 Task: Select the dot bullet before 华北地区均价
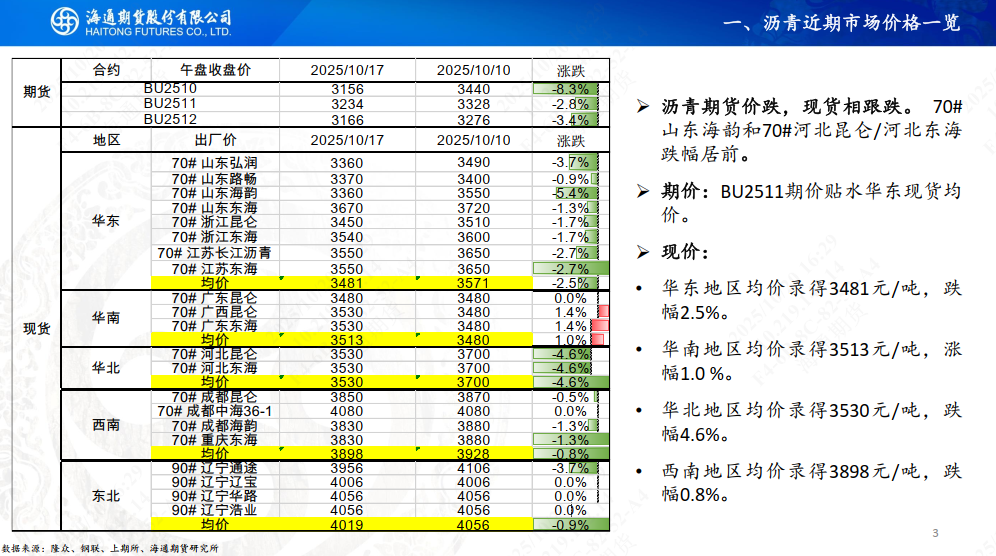coord(641,410)
